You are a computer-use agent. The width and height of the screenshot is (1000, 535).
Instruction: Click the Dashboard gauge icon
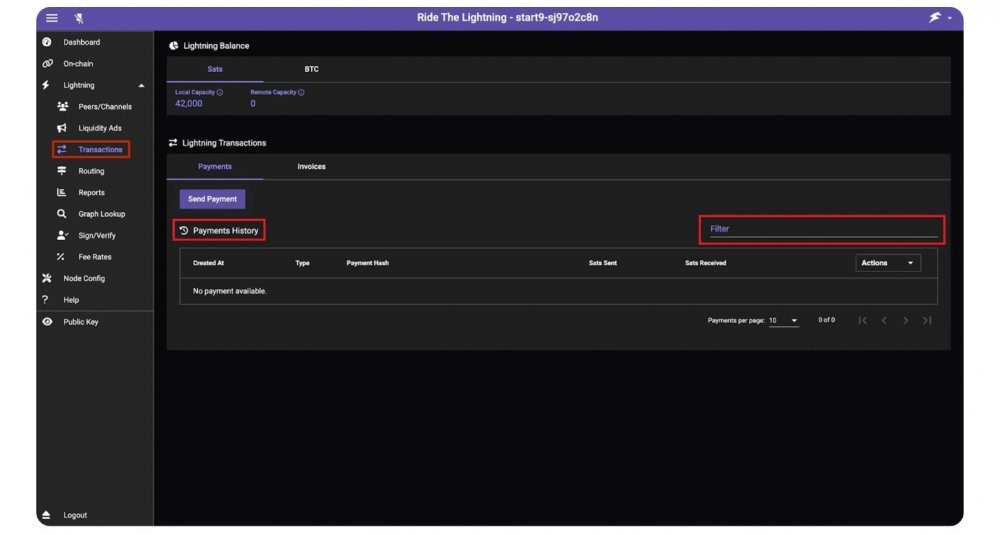coord(47,42)
